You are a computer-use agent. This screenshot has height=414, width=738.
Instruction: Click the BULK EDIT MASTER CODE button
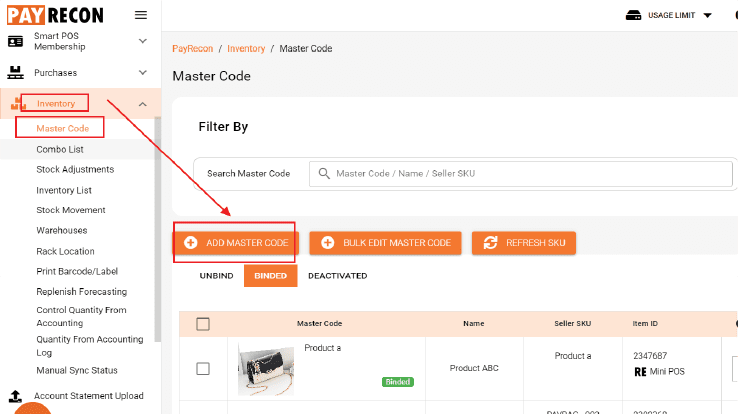[385, 243]
